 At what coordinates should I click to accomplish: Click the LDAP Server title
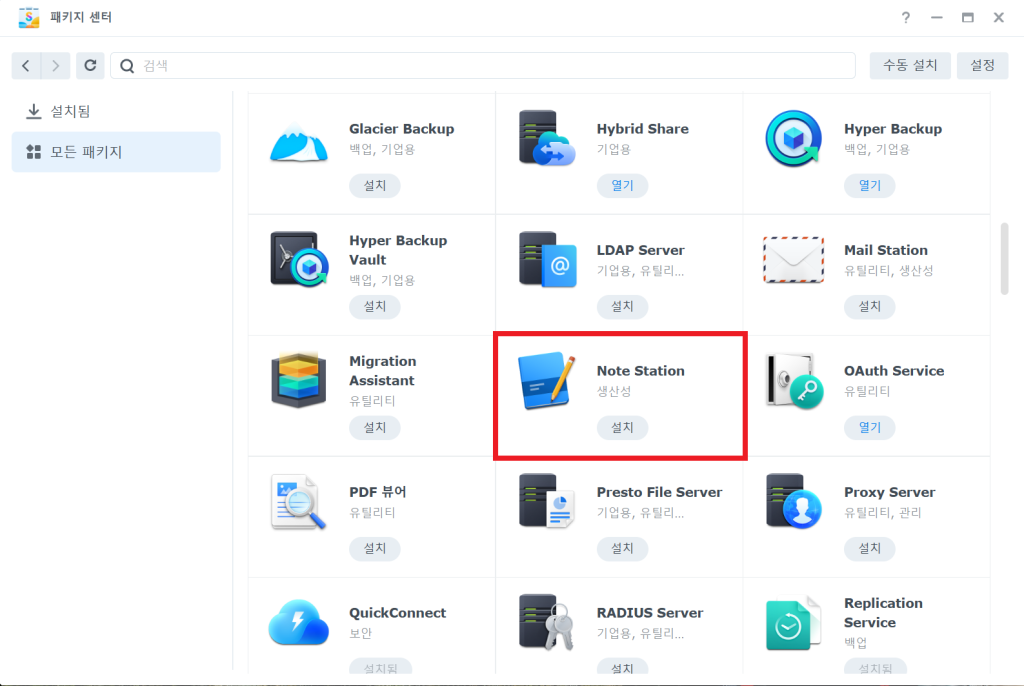point(641,250)
